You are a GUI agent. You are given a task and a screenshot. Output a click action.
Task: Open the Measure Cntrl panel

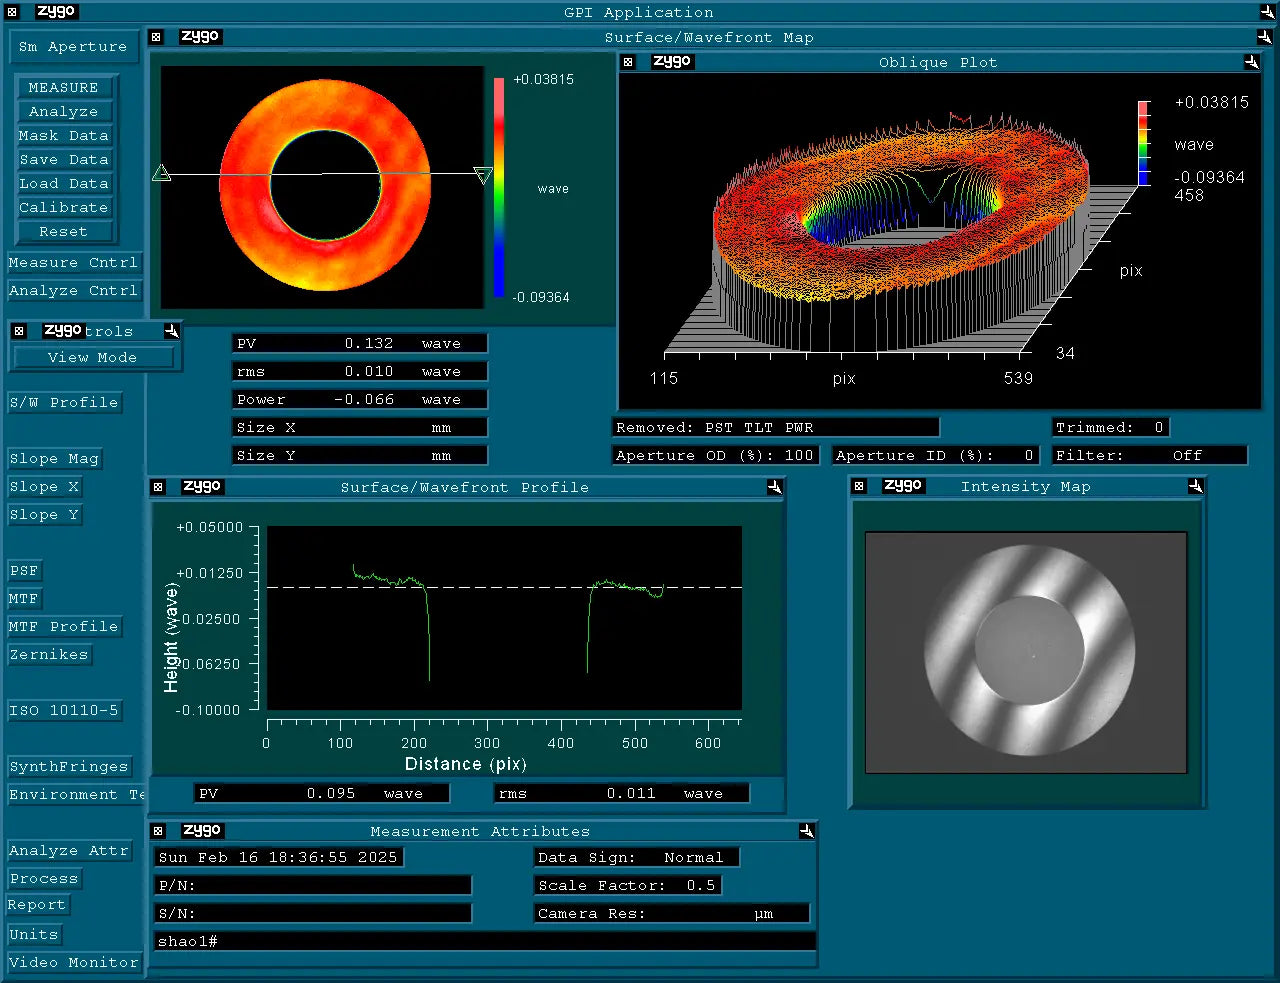(x=74, y=262)
